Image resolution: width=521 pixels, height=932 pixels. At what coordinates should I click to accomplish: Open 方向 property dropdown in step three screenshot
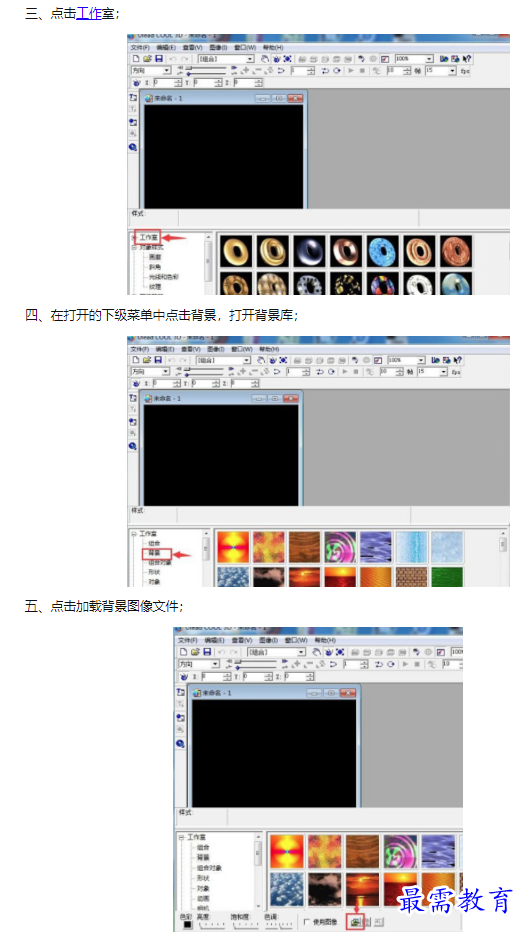click(x=151, y=71)
